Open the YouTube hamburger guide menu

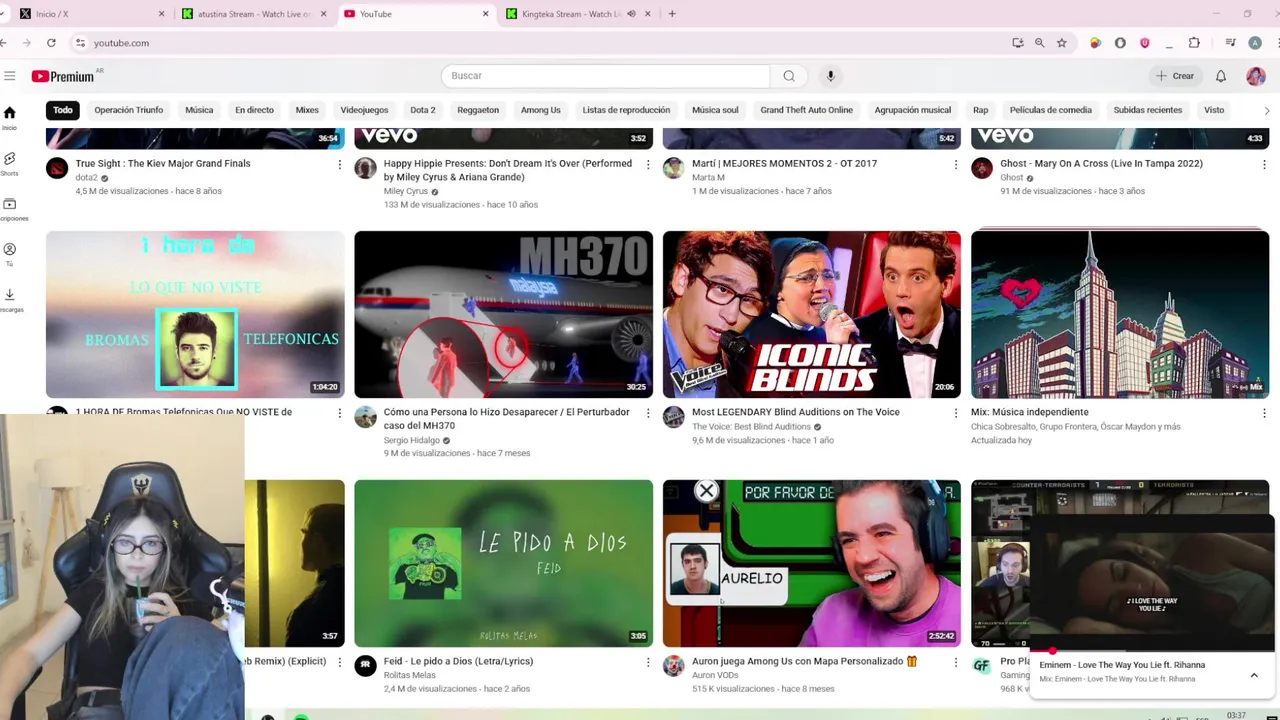[x=9, y=76]
